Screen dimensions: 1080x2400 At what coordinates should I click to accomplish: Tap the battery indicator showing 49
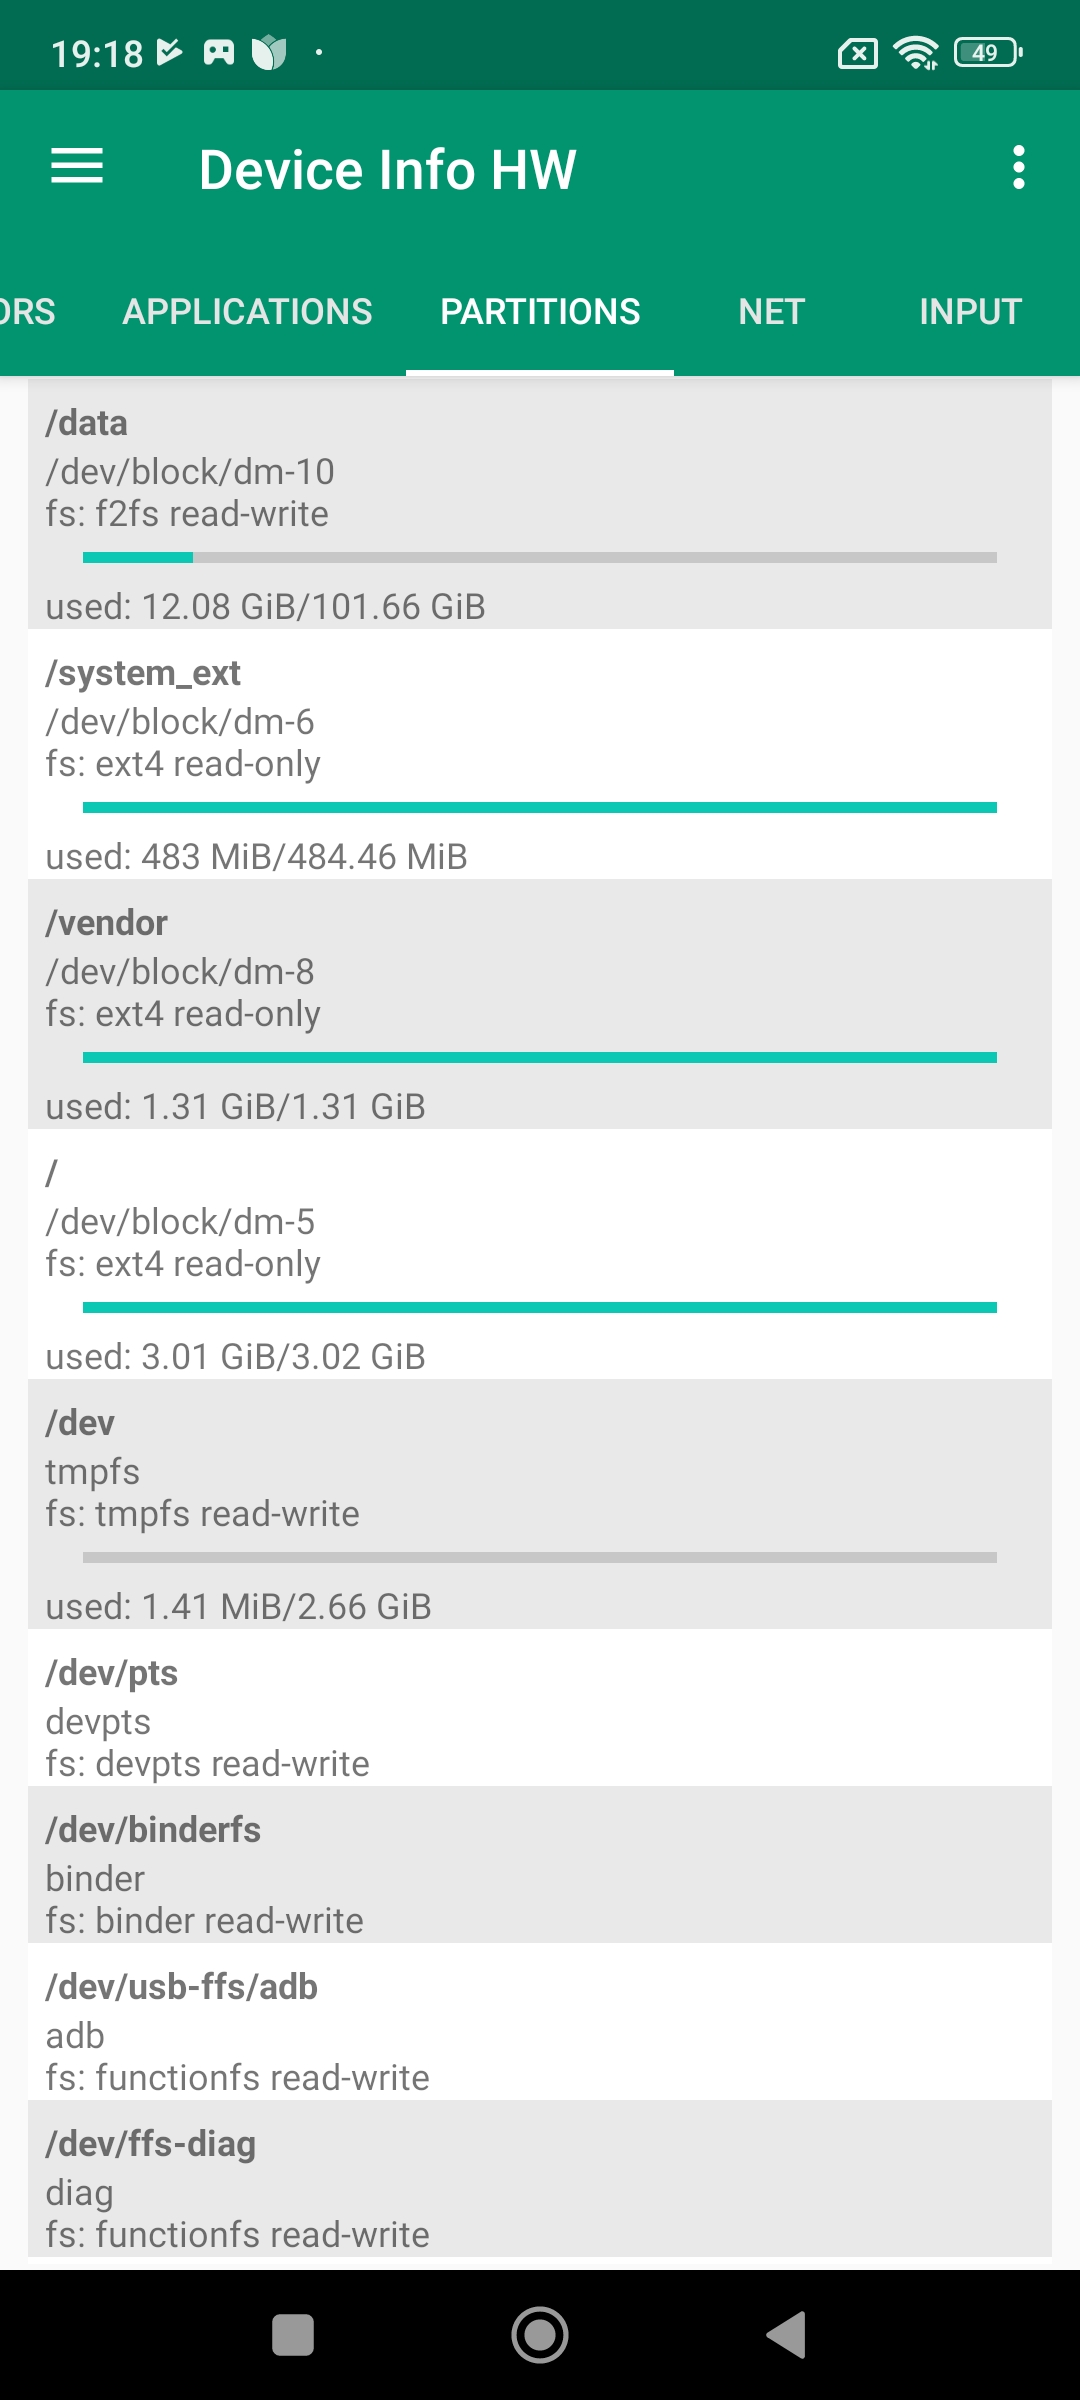(987, 52)
